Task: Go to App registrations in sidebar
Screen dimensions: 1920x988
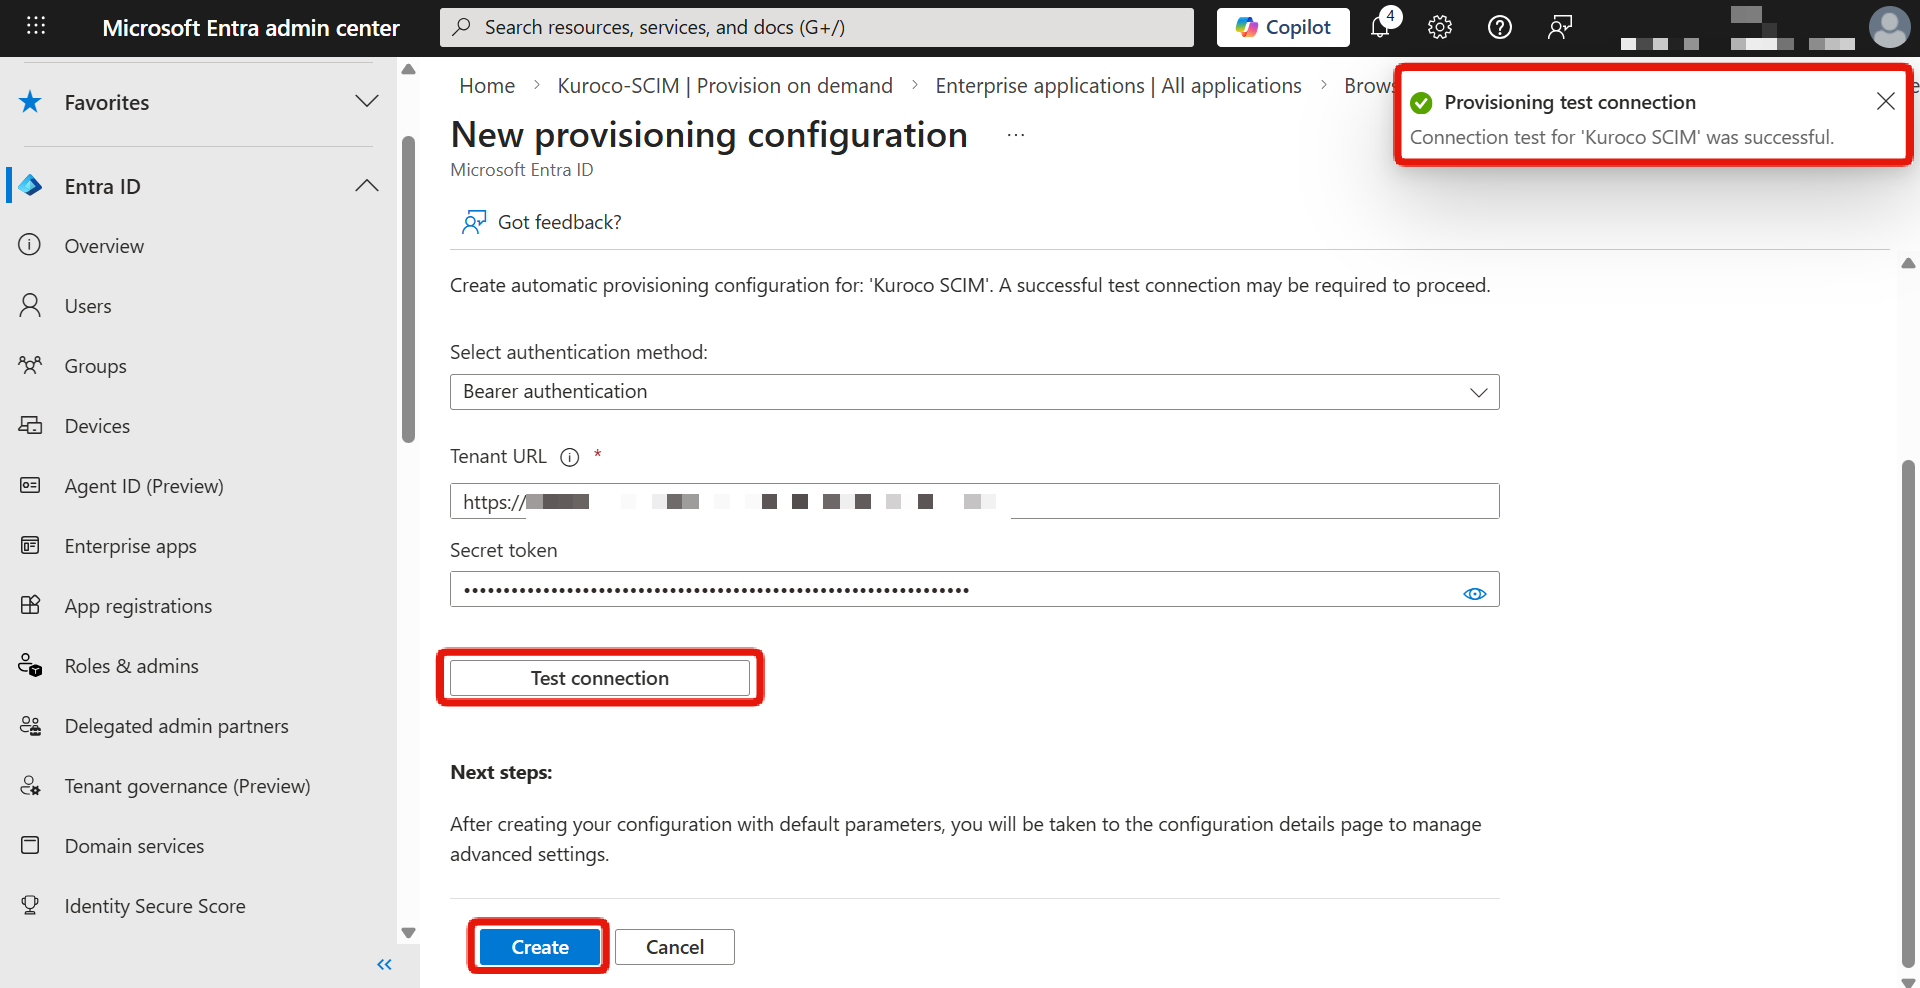Action: [138, 606]
